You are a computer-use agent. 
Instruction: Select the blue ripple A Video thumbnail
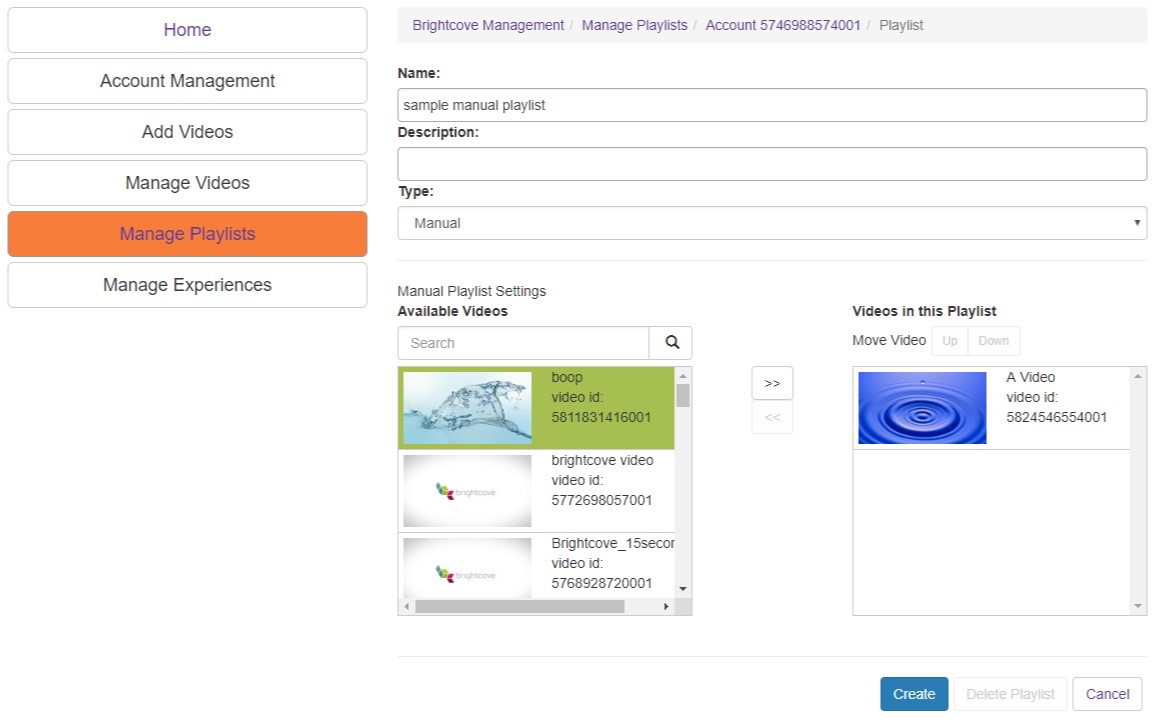click(x=922, y=408)
